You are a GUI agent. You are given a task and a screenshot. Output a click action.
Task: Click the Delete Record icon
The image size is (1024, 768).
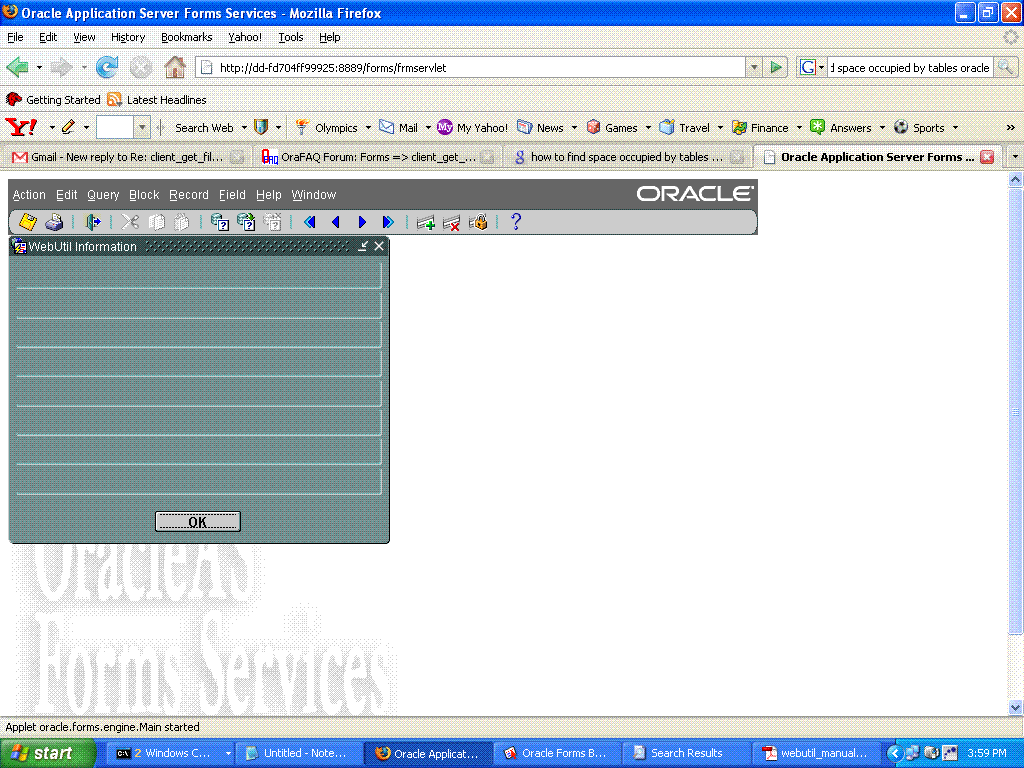tap(452, 222)
